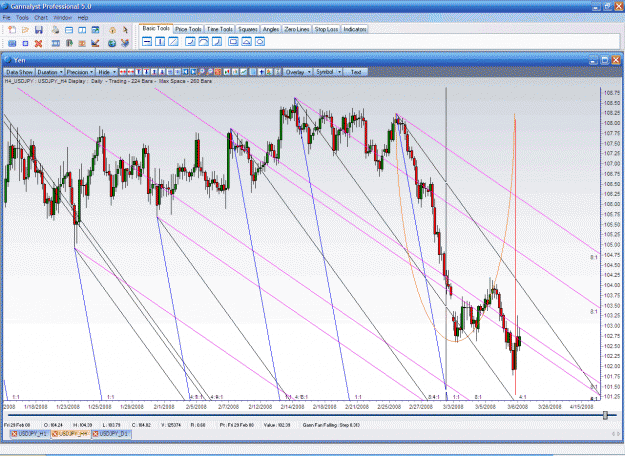Open the File menu
This screenshot has width=625, height=456.
(6, 18)
